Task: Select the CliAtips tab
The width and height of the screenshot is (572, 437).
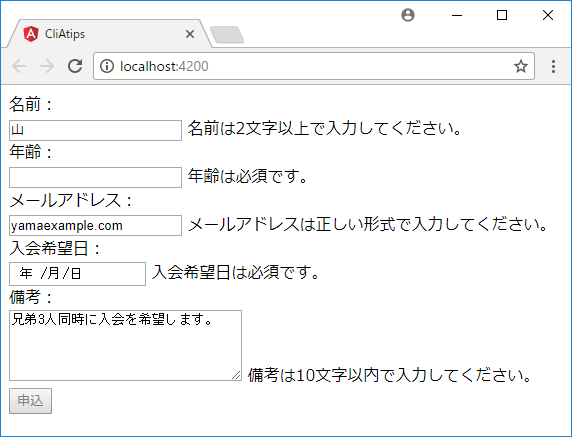Action: point(109,34)
